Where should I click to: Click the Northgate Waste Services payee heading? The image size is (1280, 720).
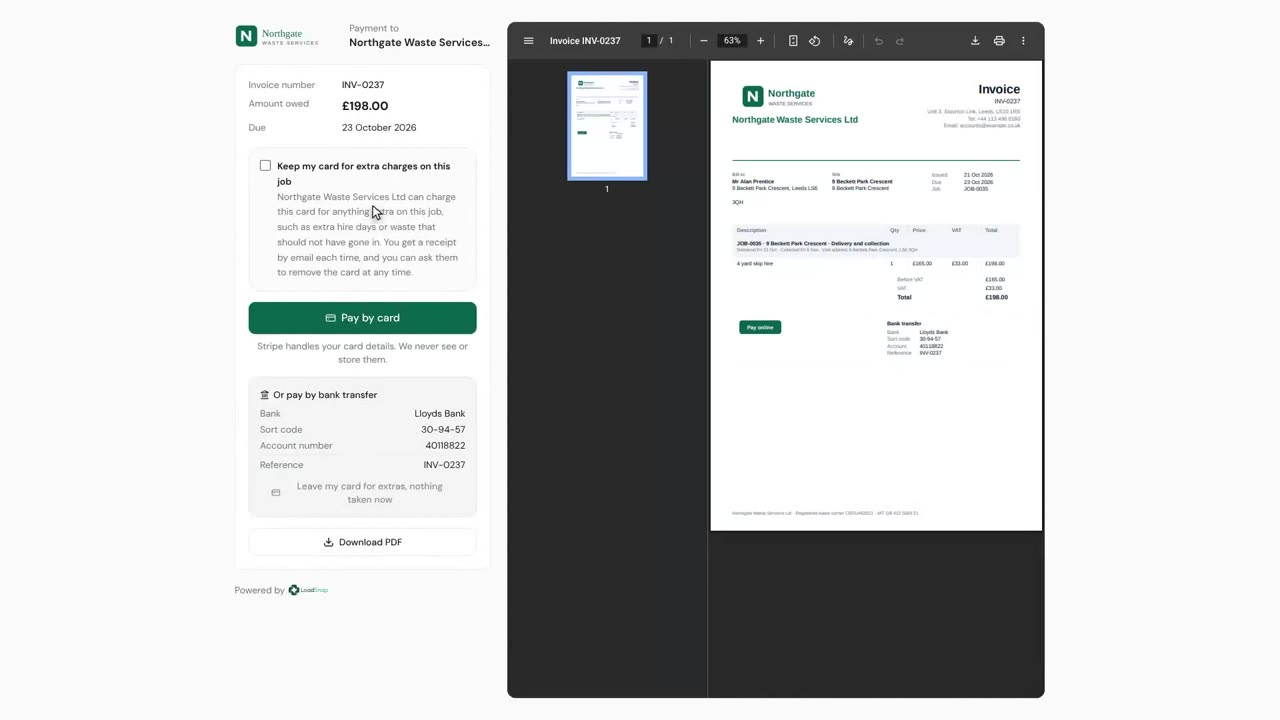click(419, 43)
